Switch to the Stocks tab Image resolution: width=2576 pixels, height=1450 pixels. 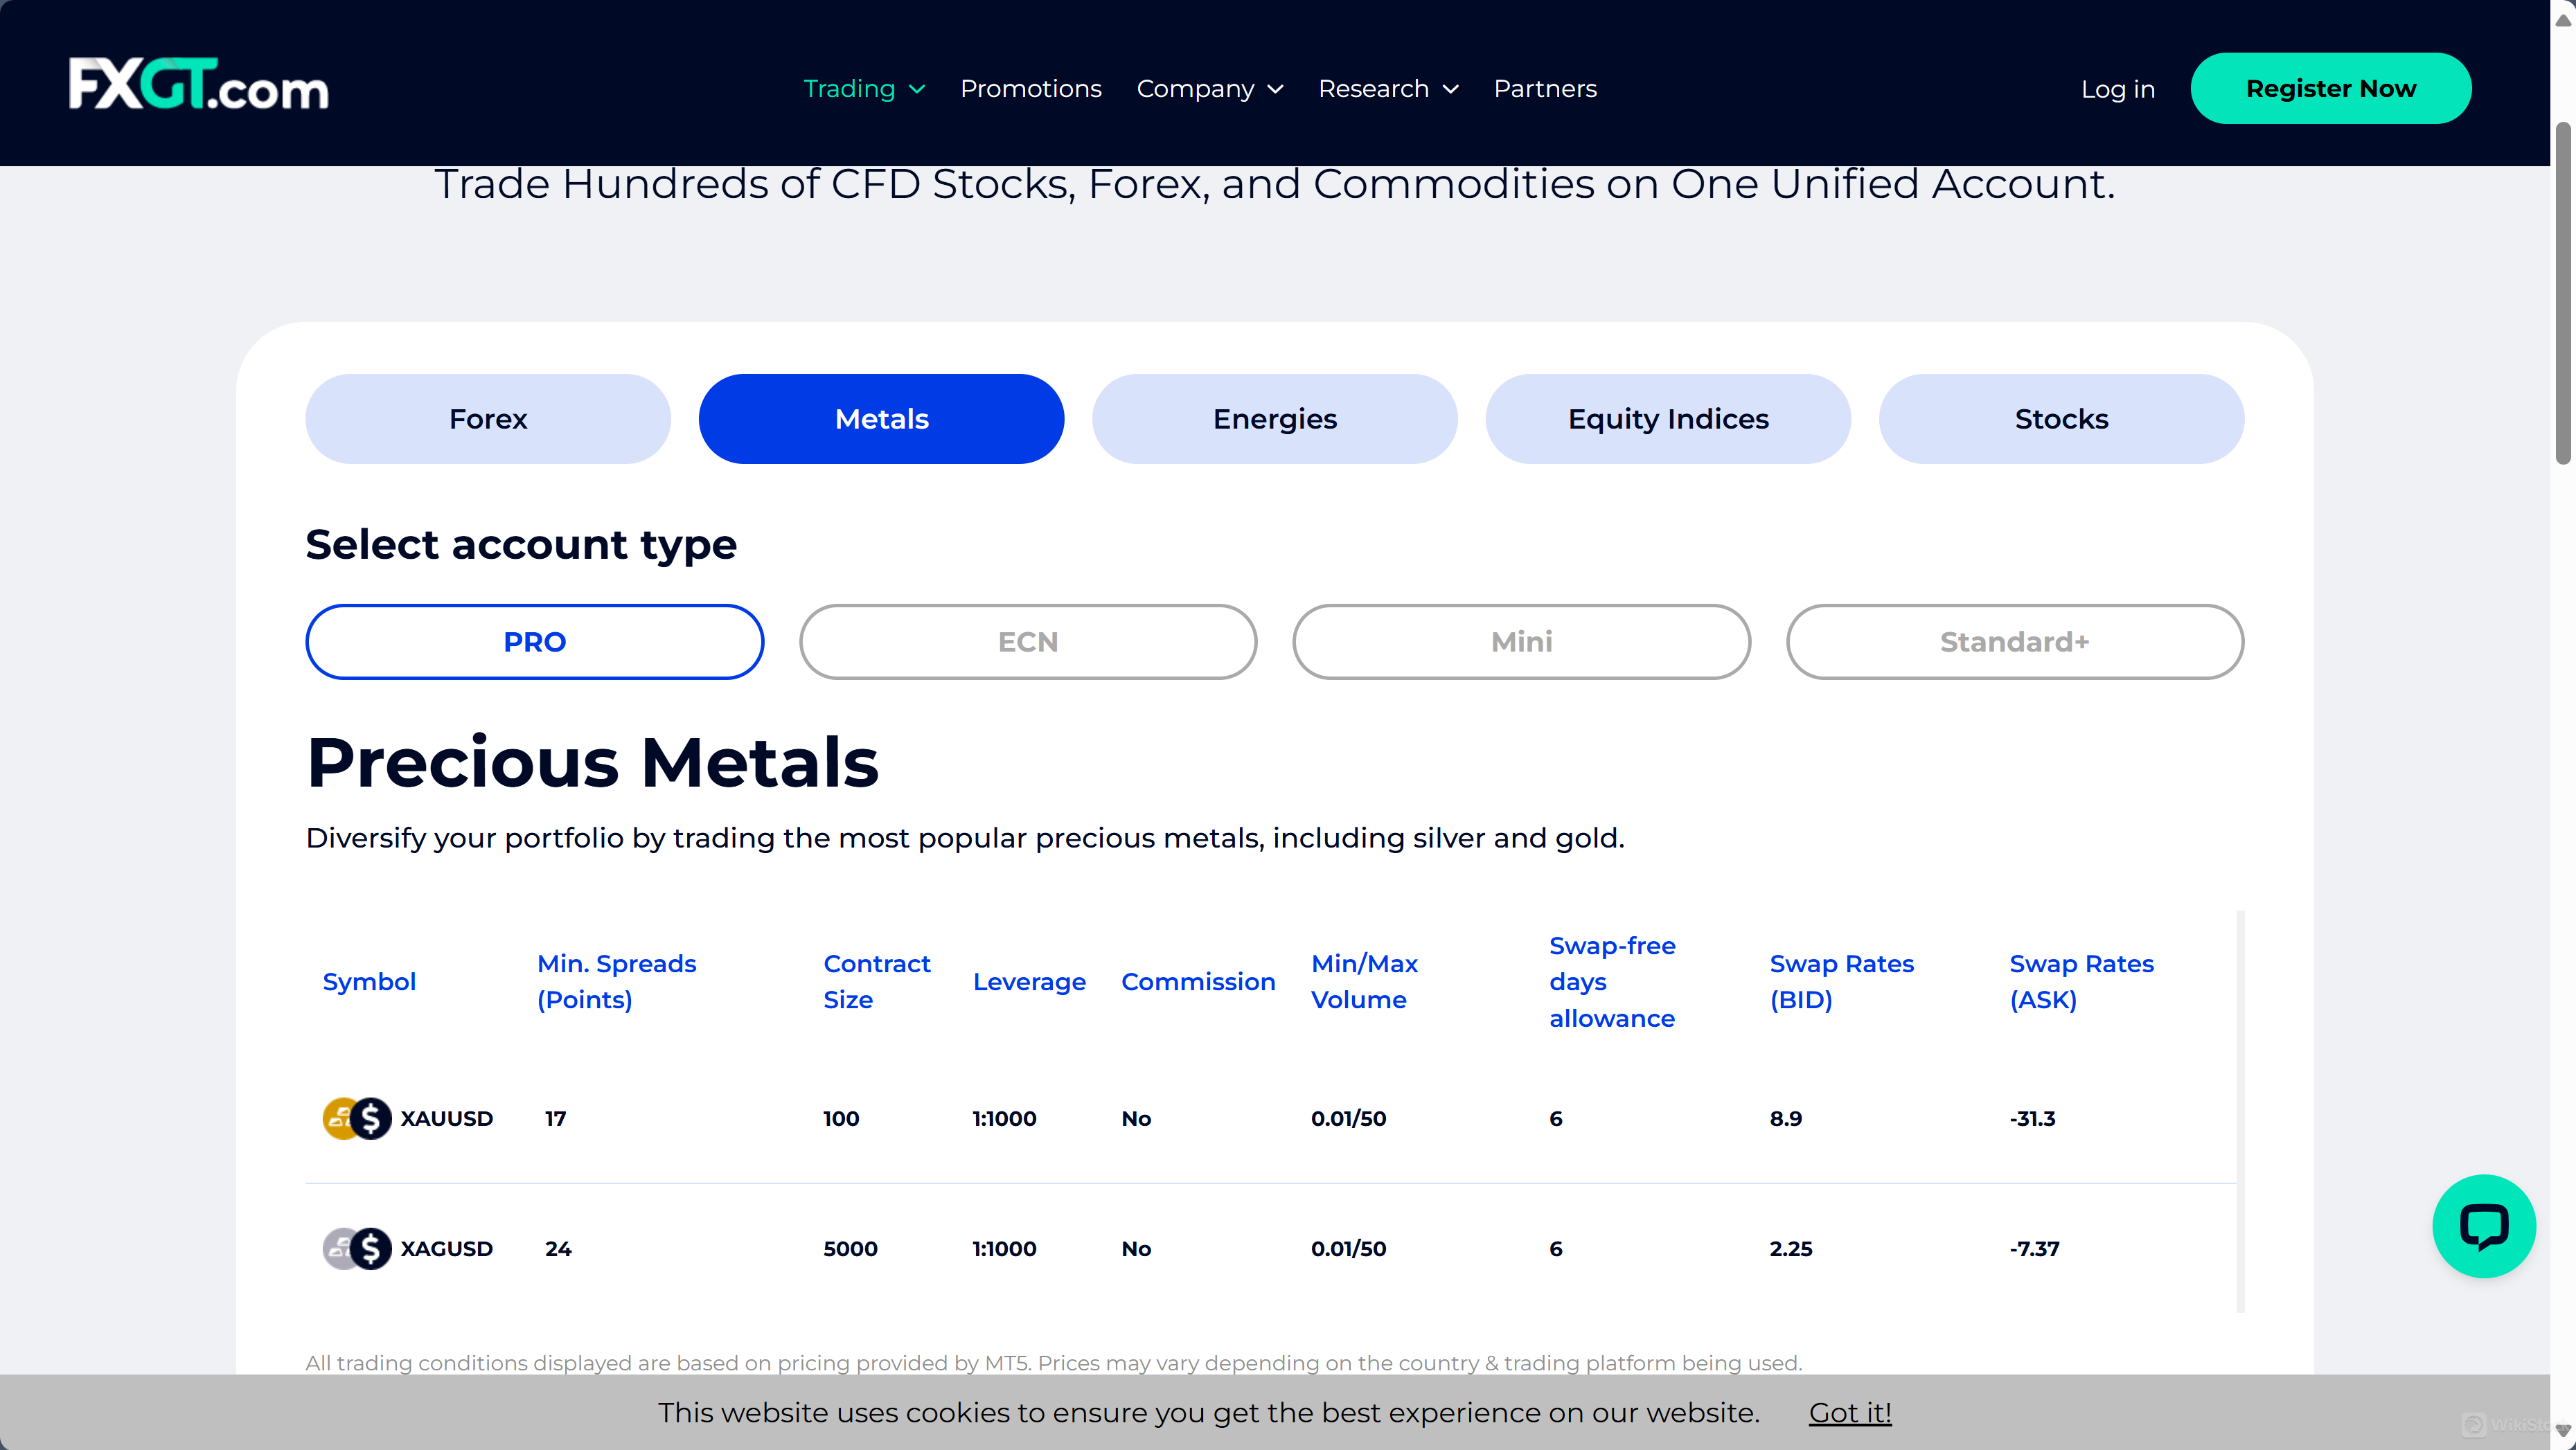2060,418
